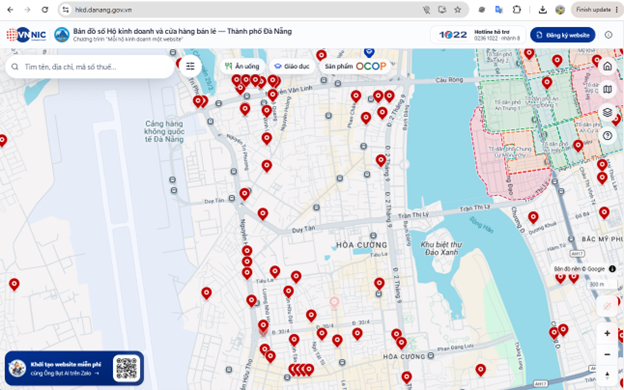Click the Khu biệt thự Đảo Xanh label
The image size is (624, 390).
coord(441,248)
